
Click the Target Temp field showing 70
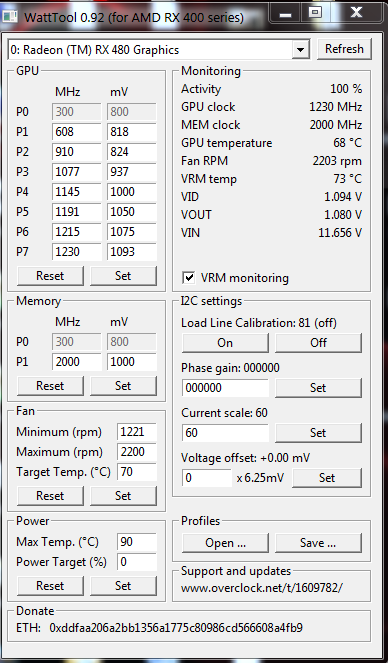point(137,471)
